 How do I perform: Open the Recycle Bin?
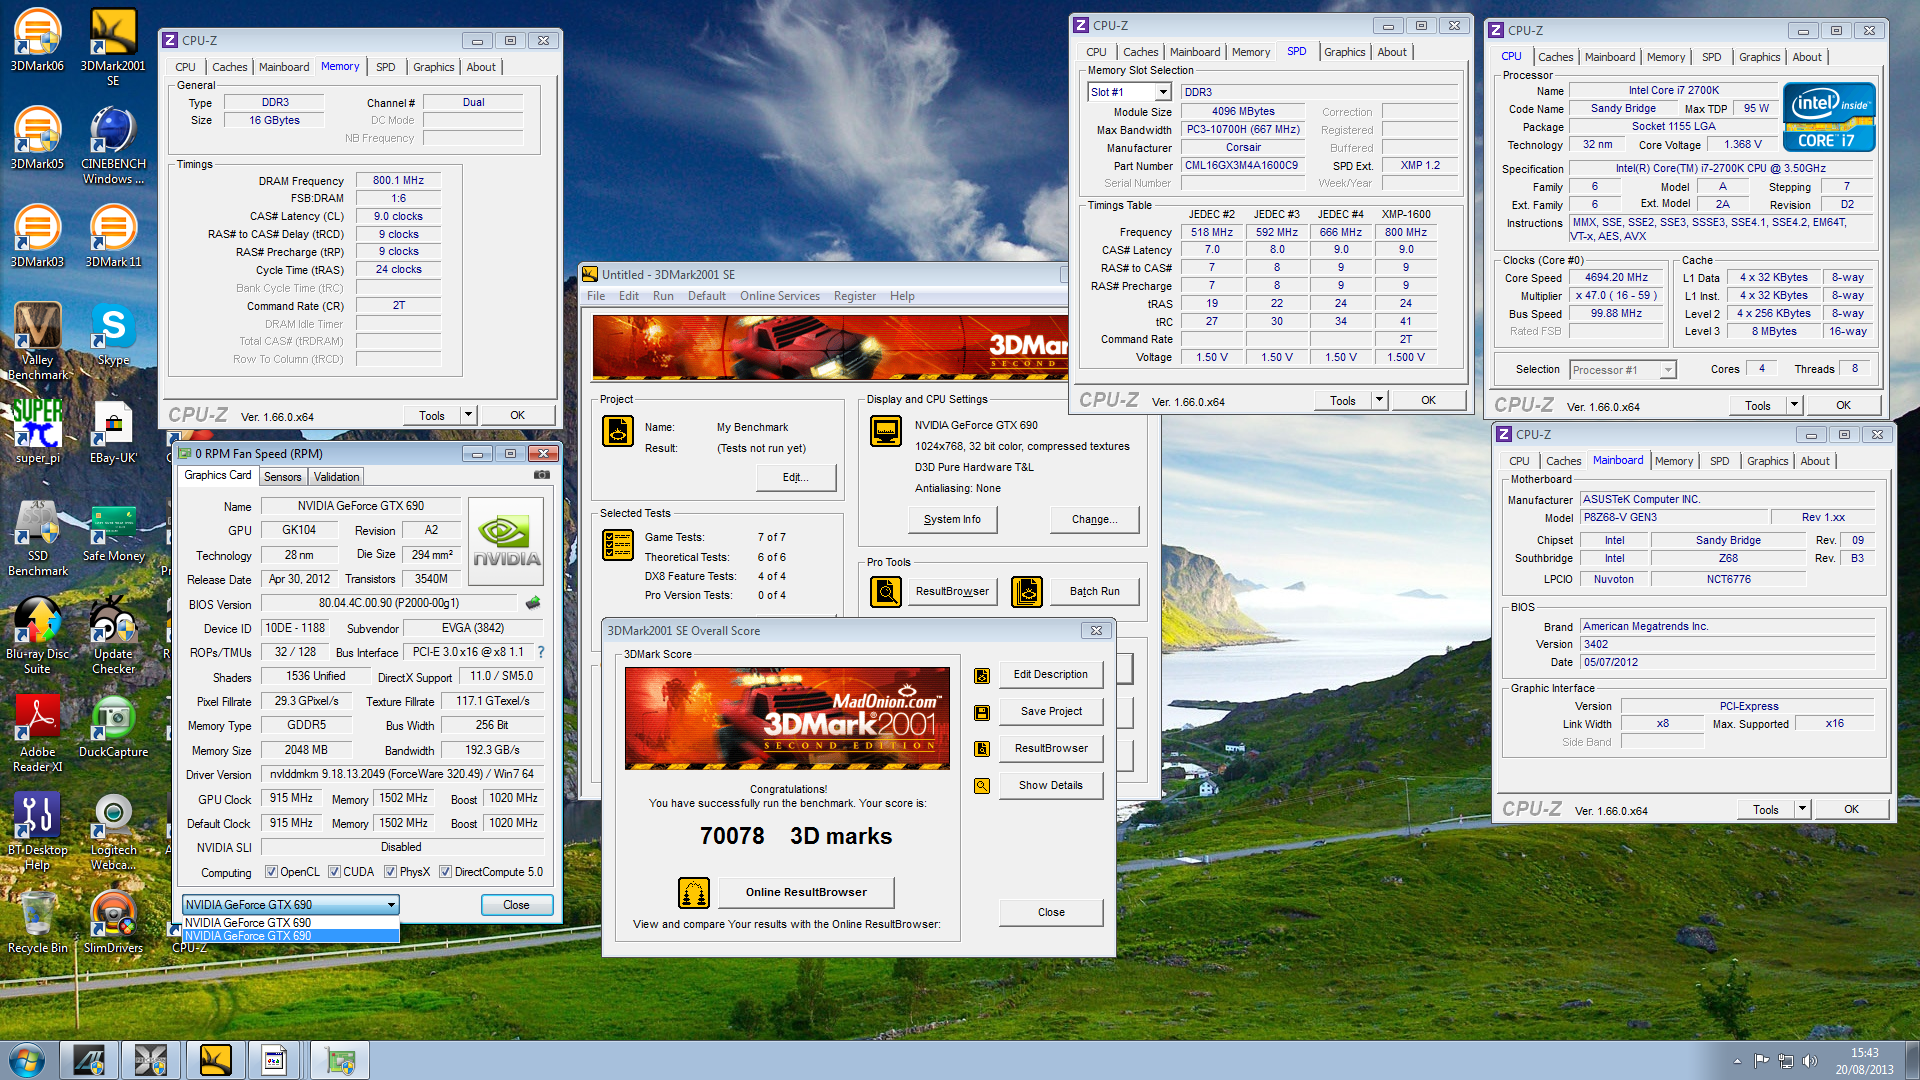click(37, 922)
